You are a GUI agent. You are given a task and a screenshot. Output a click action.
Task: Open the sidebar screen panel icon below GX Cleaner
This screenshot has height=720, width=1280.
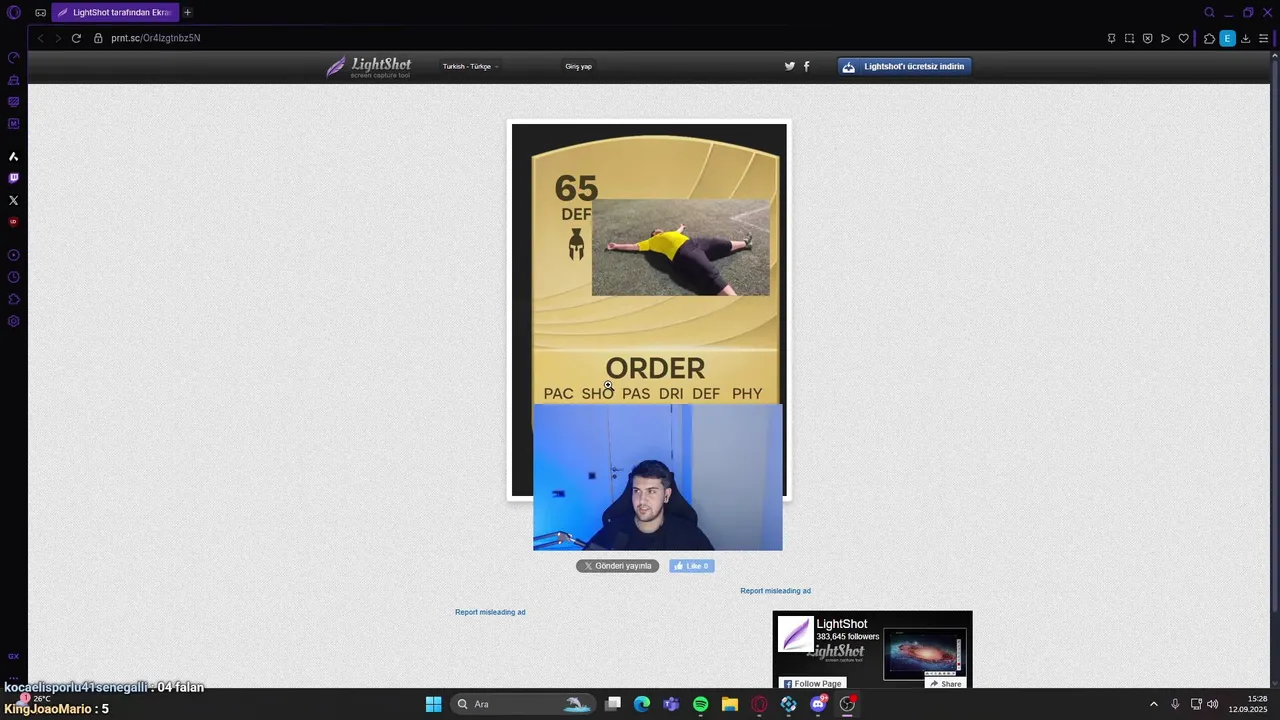pos(14,102)
